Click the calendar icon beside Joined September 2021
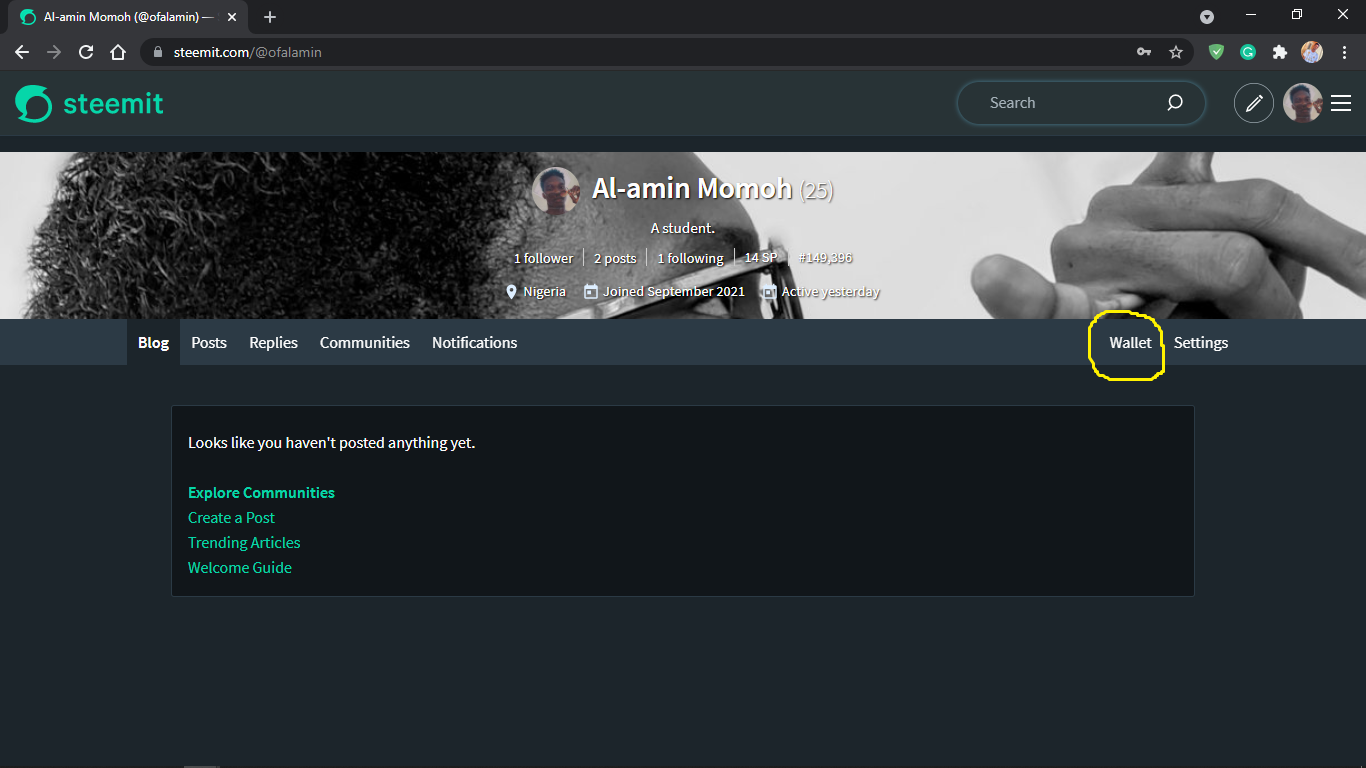 click(x=589, y=291)
